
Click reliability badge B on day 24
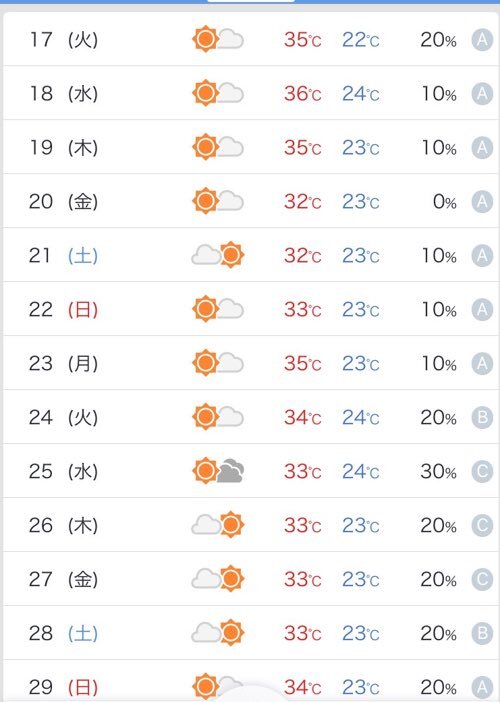coord(482,417)
